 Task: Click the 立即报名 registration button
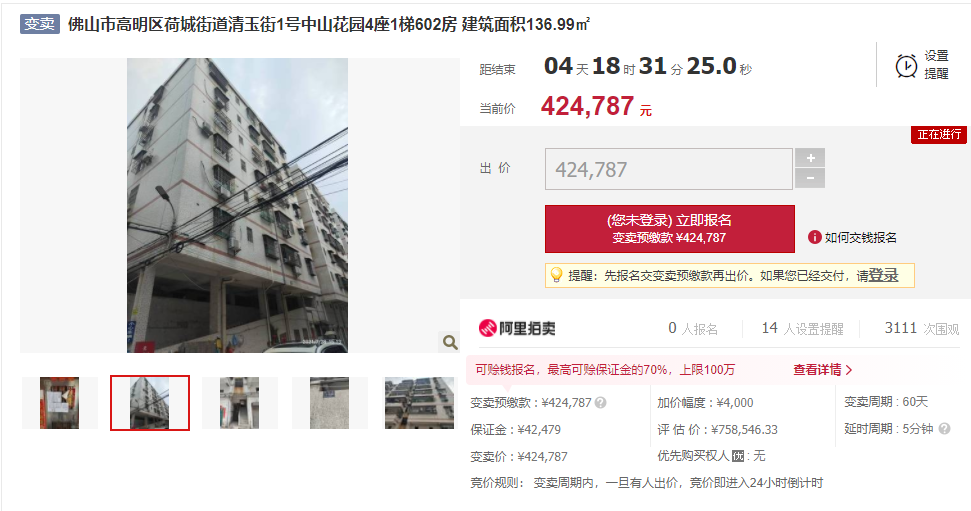tap(669, 229)
